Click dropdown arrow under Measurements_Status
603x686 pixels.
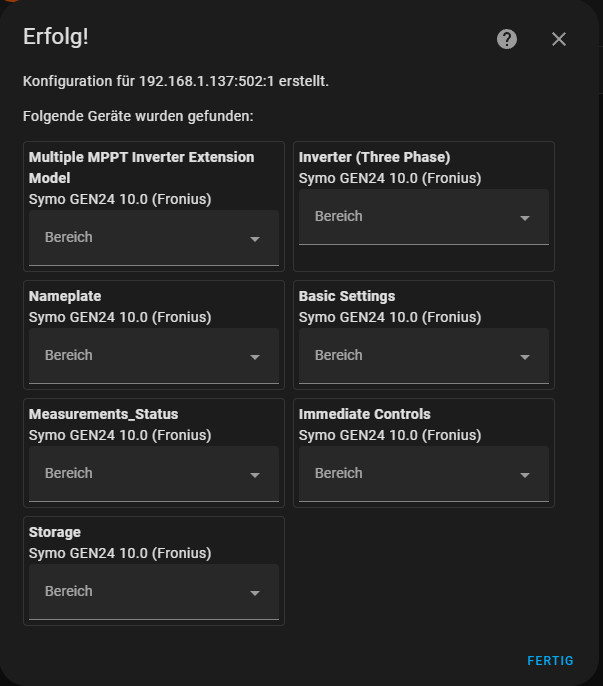point(255,475)
